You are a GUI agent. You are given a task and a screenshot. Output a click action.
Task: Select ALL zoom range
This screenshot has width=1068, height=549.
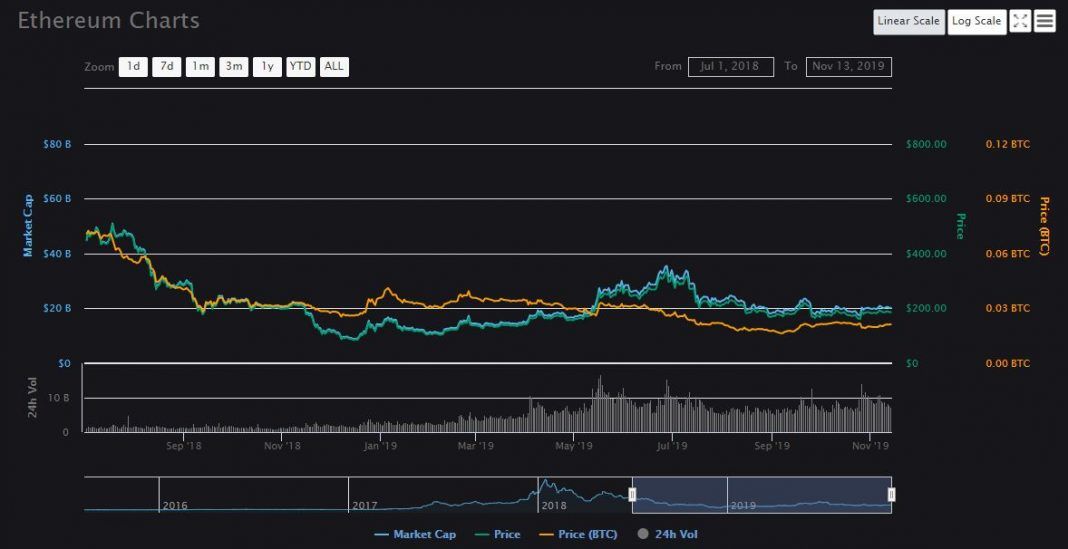tap(334, 67)
